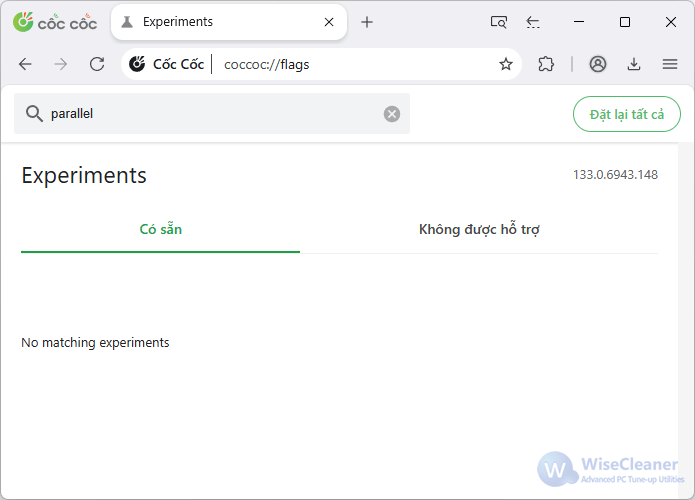Image resolution: width=695 pixels, height=500 pixels.
Task: Close the Experiments tab
Action: tap(329, 22)
